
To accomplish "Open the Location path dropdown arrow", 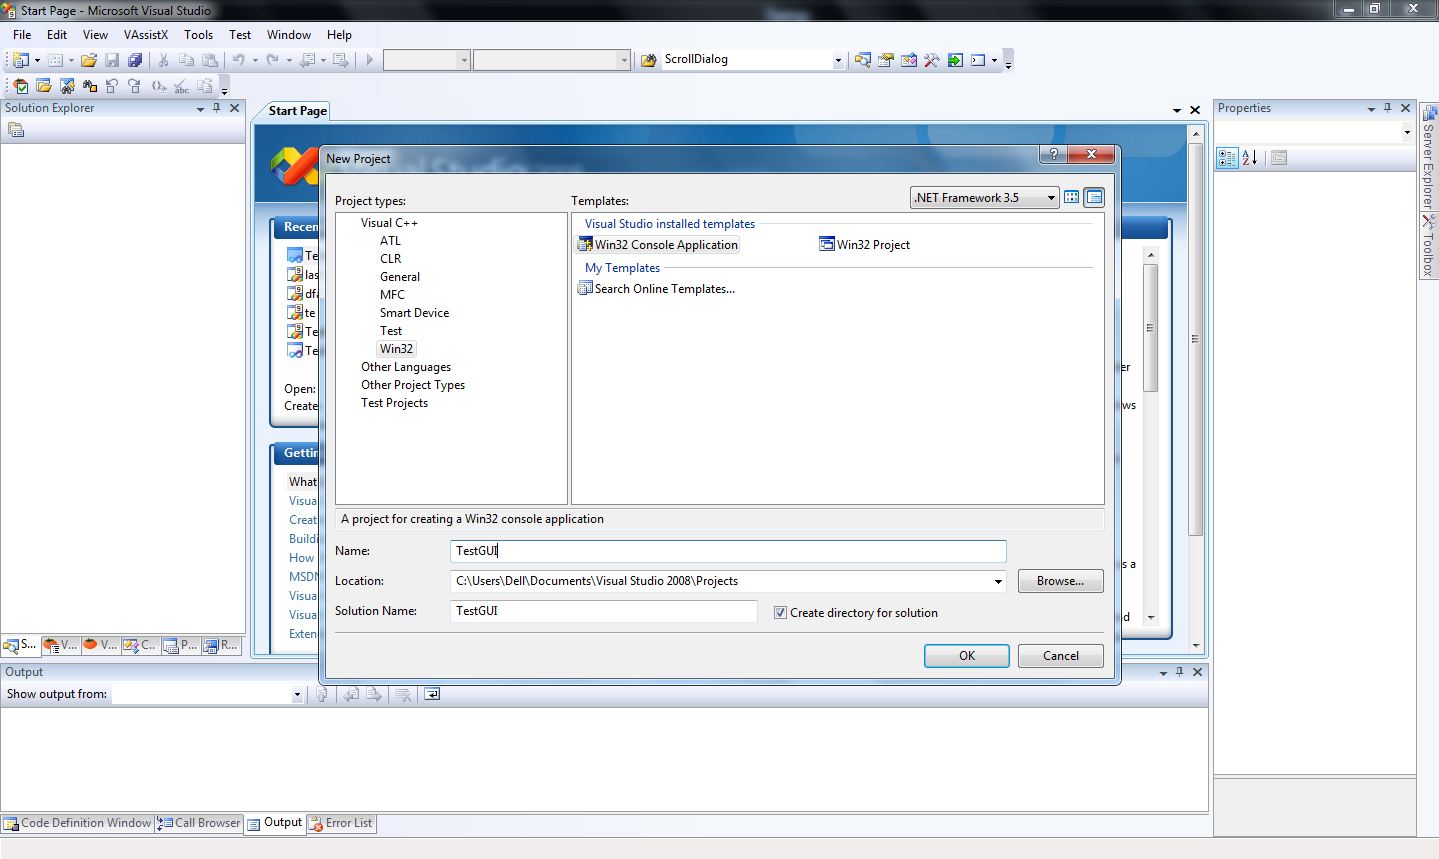I will pyautogui.click(x=998, y=581).
